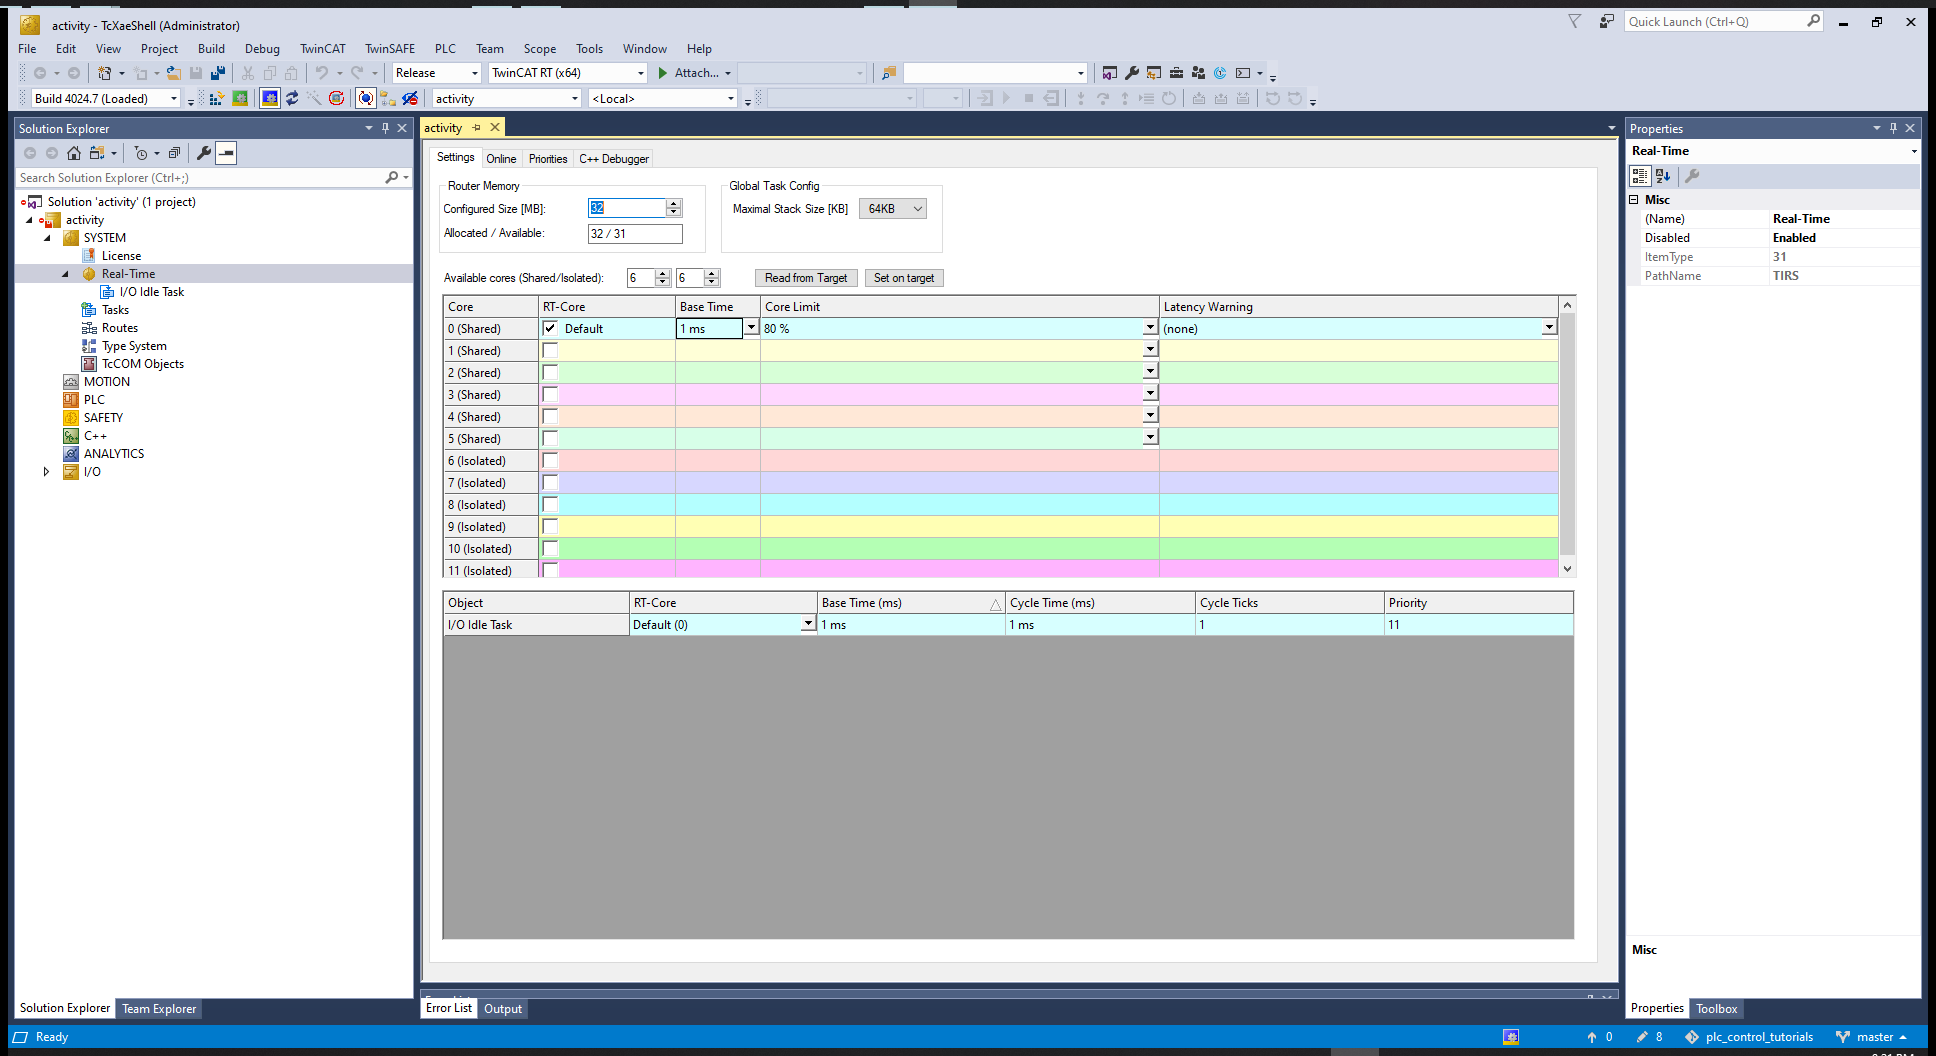Open the TwinSAFE menu
Image resolution: width=1936 pixels, height=1056 pixels.
click(389, 48)
